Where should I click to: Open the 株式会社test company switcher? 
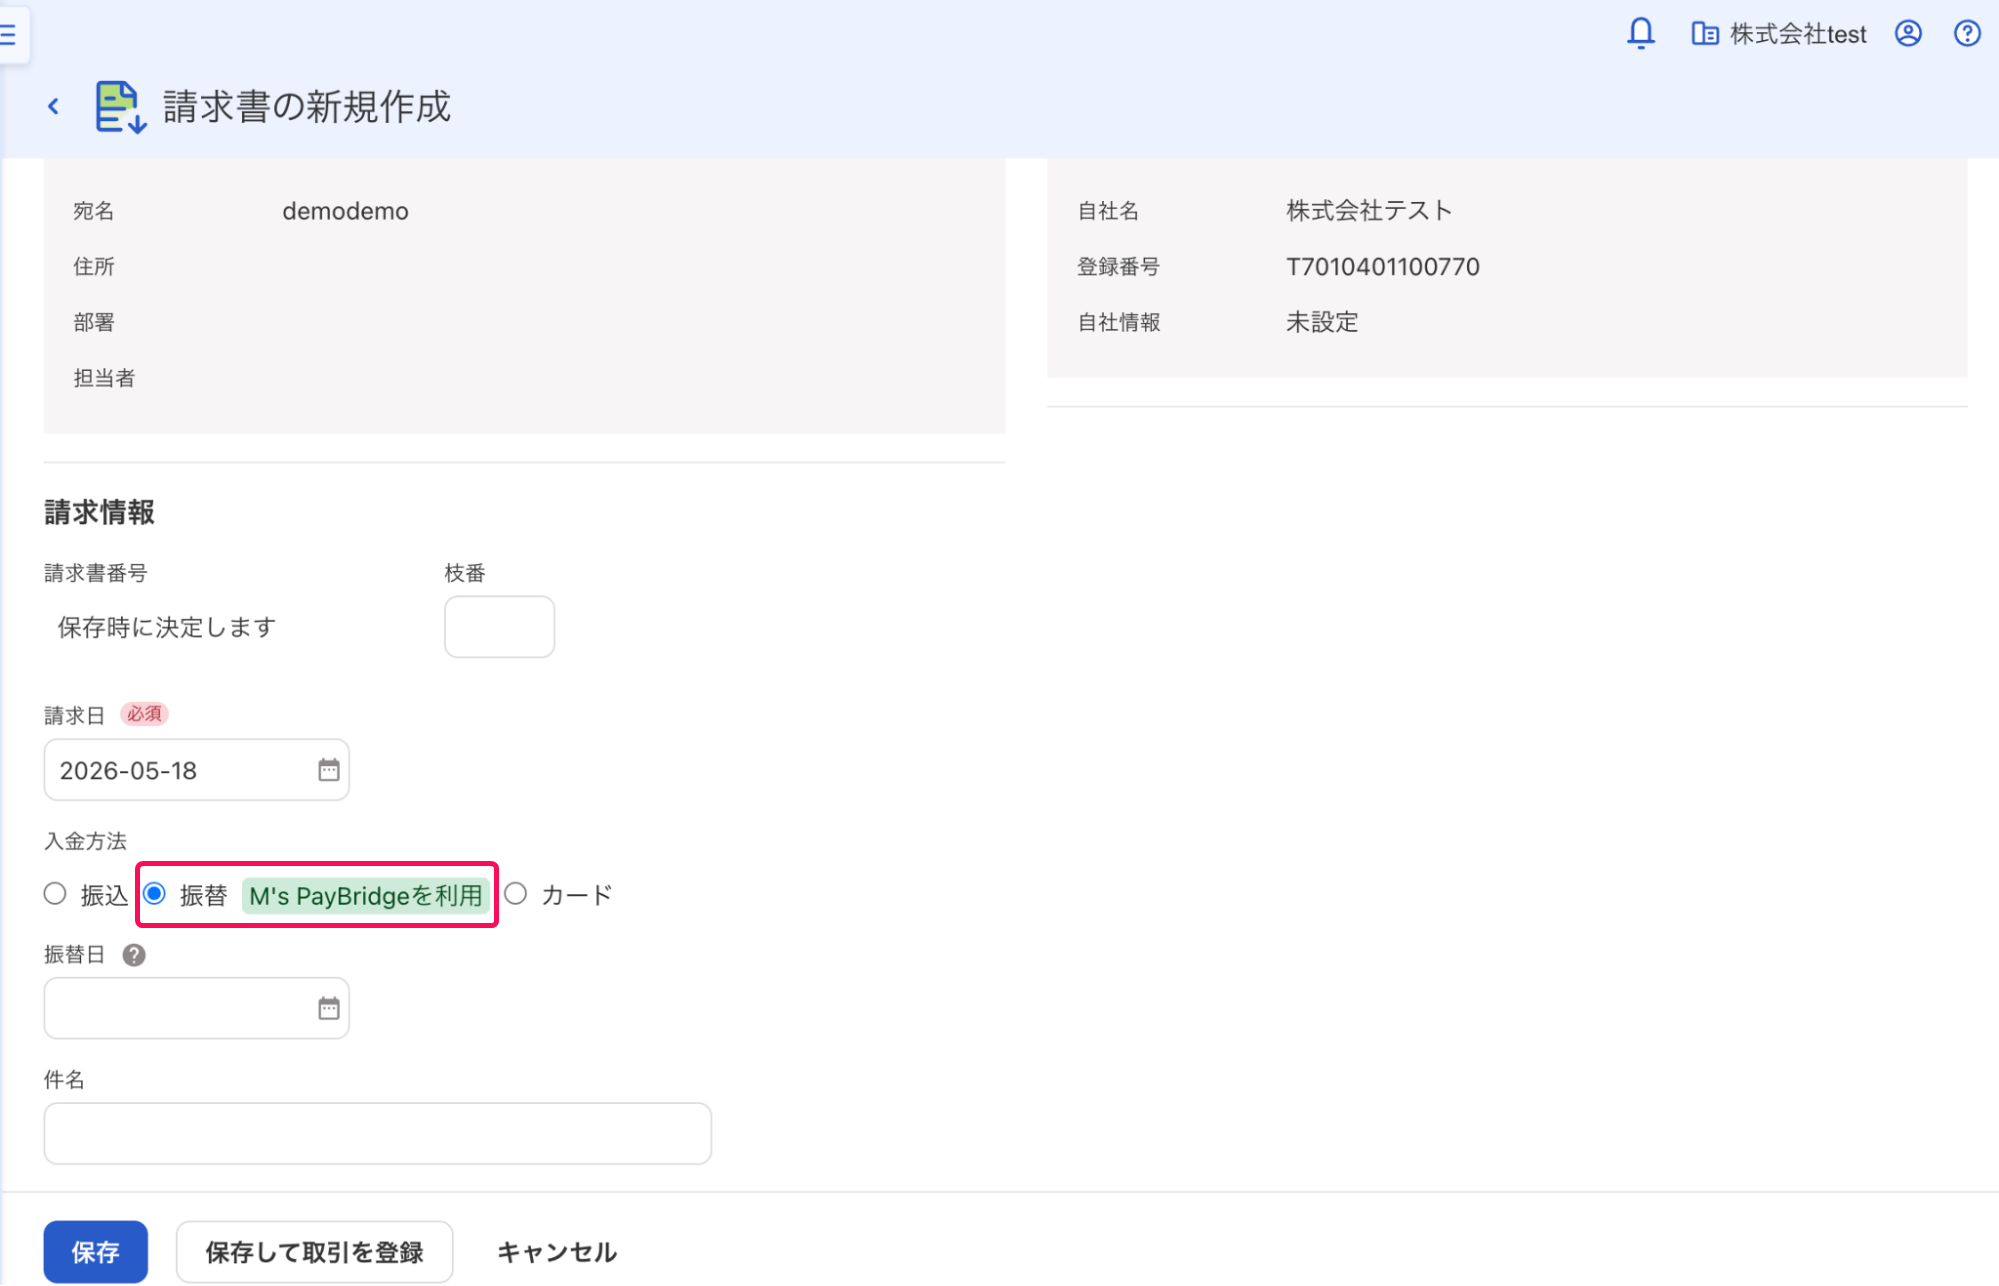pyautogui.click(x=1779, y=34)
